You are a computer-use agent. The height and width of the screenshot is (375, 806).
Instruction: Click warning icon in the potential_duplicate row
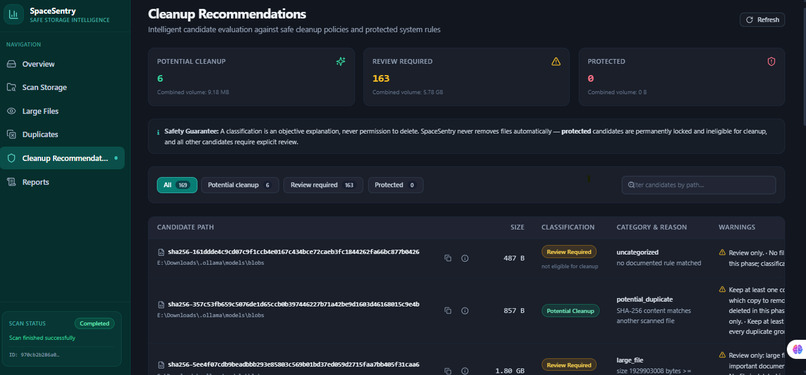pyautogui.click(x=722, y=289)
